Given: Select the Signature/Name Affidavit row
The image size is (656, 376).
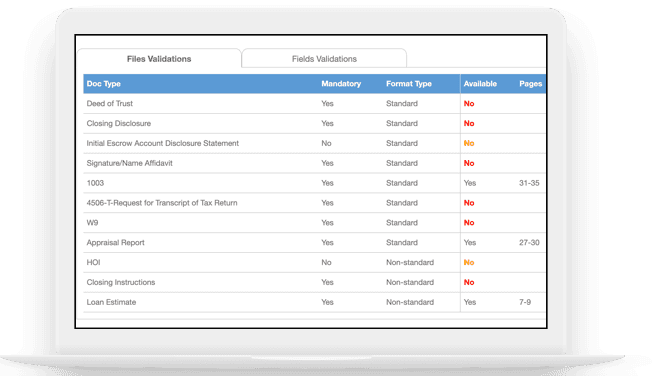Looking at the screenshot, I should click(x=315, y=163).
